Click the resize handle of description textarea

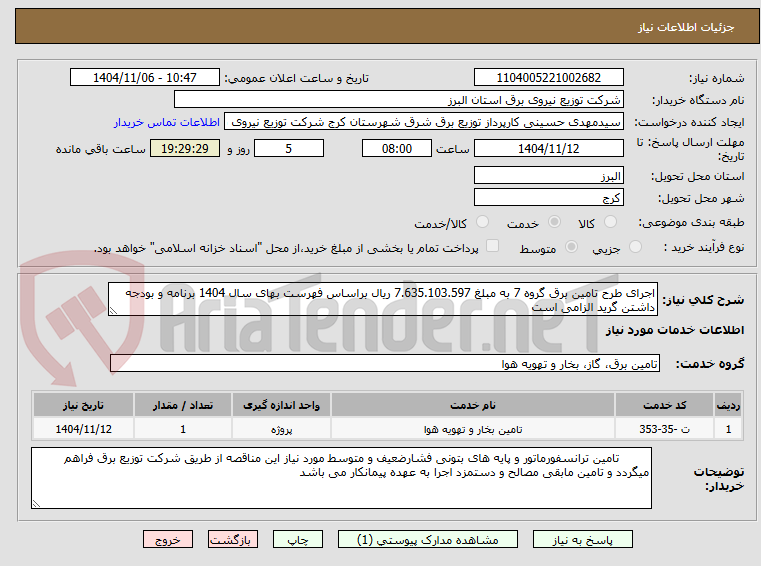[x=113, y=311]
